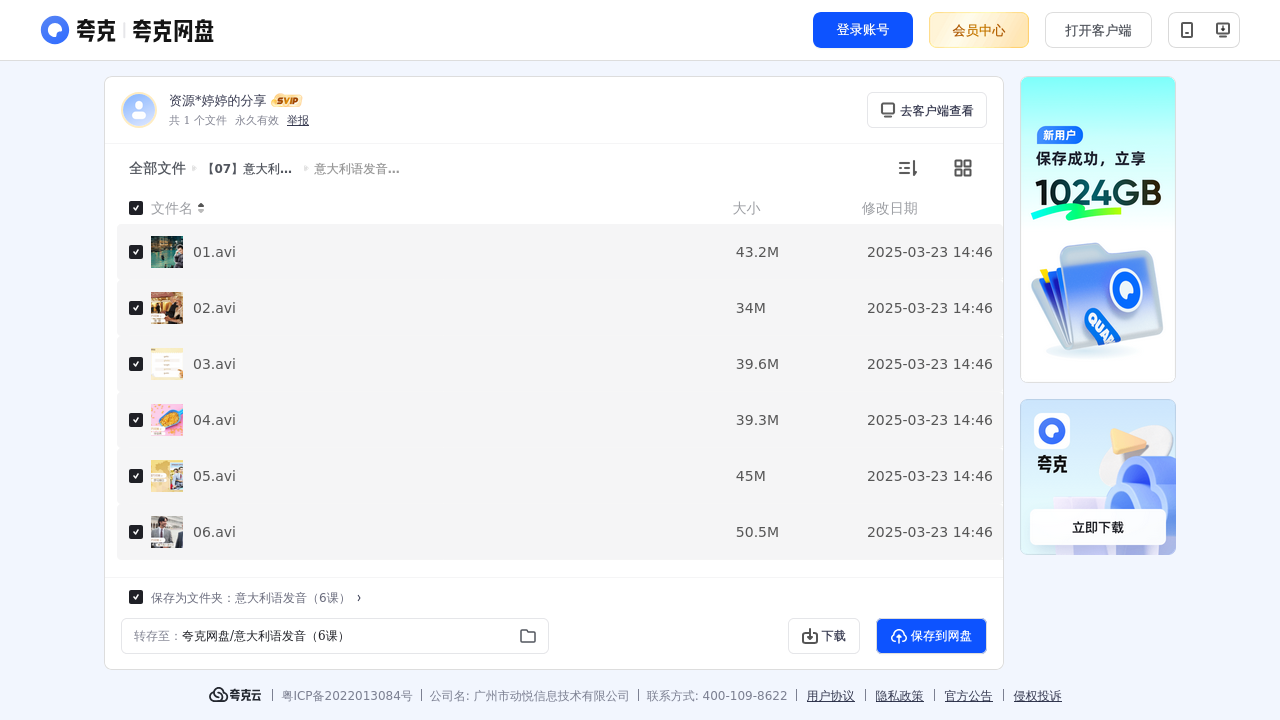
Task: Click desktop download icon in header
Action: (x=1222, y=30)
